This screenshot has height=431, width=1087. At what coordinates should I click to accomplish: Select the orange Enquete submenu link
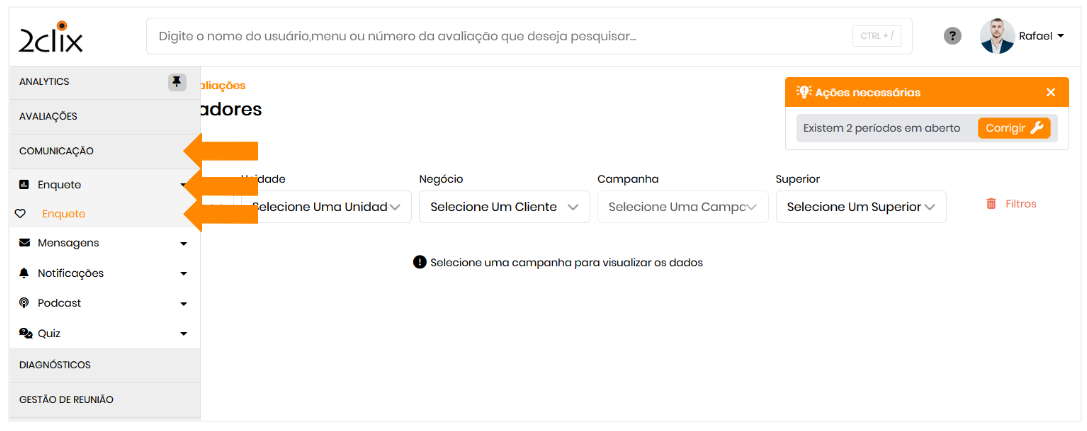64,214
